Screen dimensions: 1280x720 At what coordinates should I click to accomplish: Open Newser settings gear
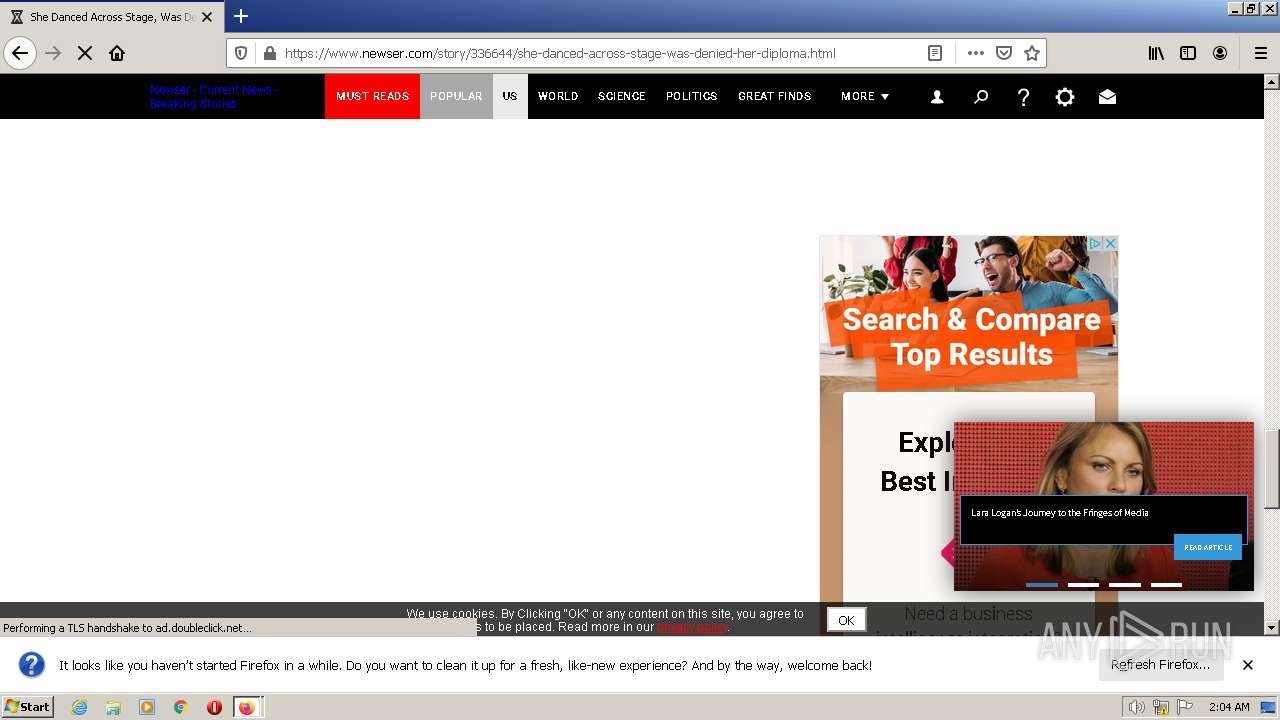click(x=1065, y=97)
